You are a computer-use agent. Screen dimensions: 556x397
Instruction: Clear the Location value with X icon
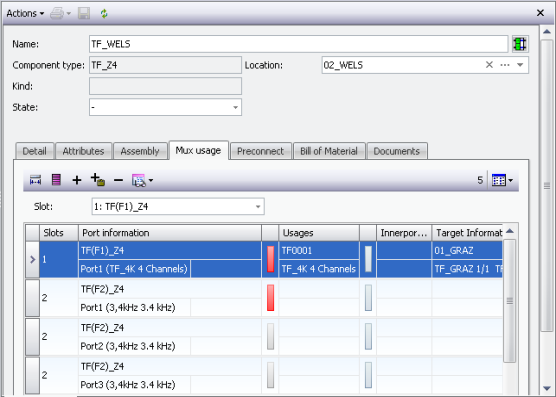(489, 65)
